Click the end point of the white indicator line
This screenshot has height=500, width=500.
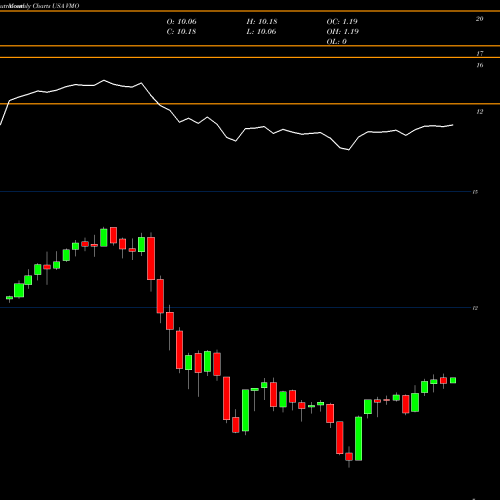453,125
